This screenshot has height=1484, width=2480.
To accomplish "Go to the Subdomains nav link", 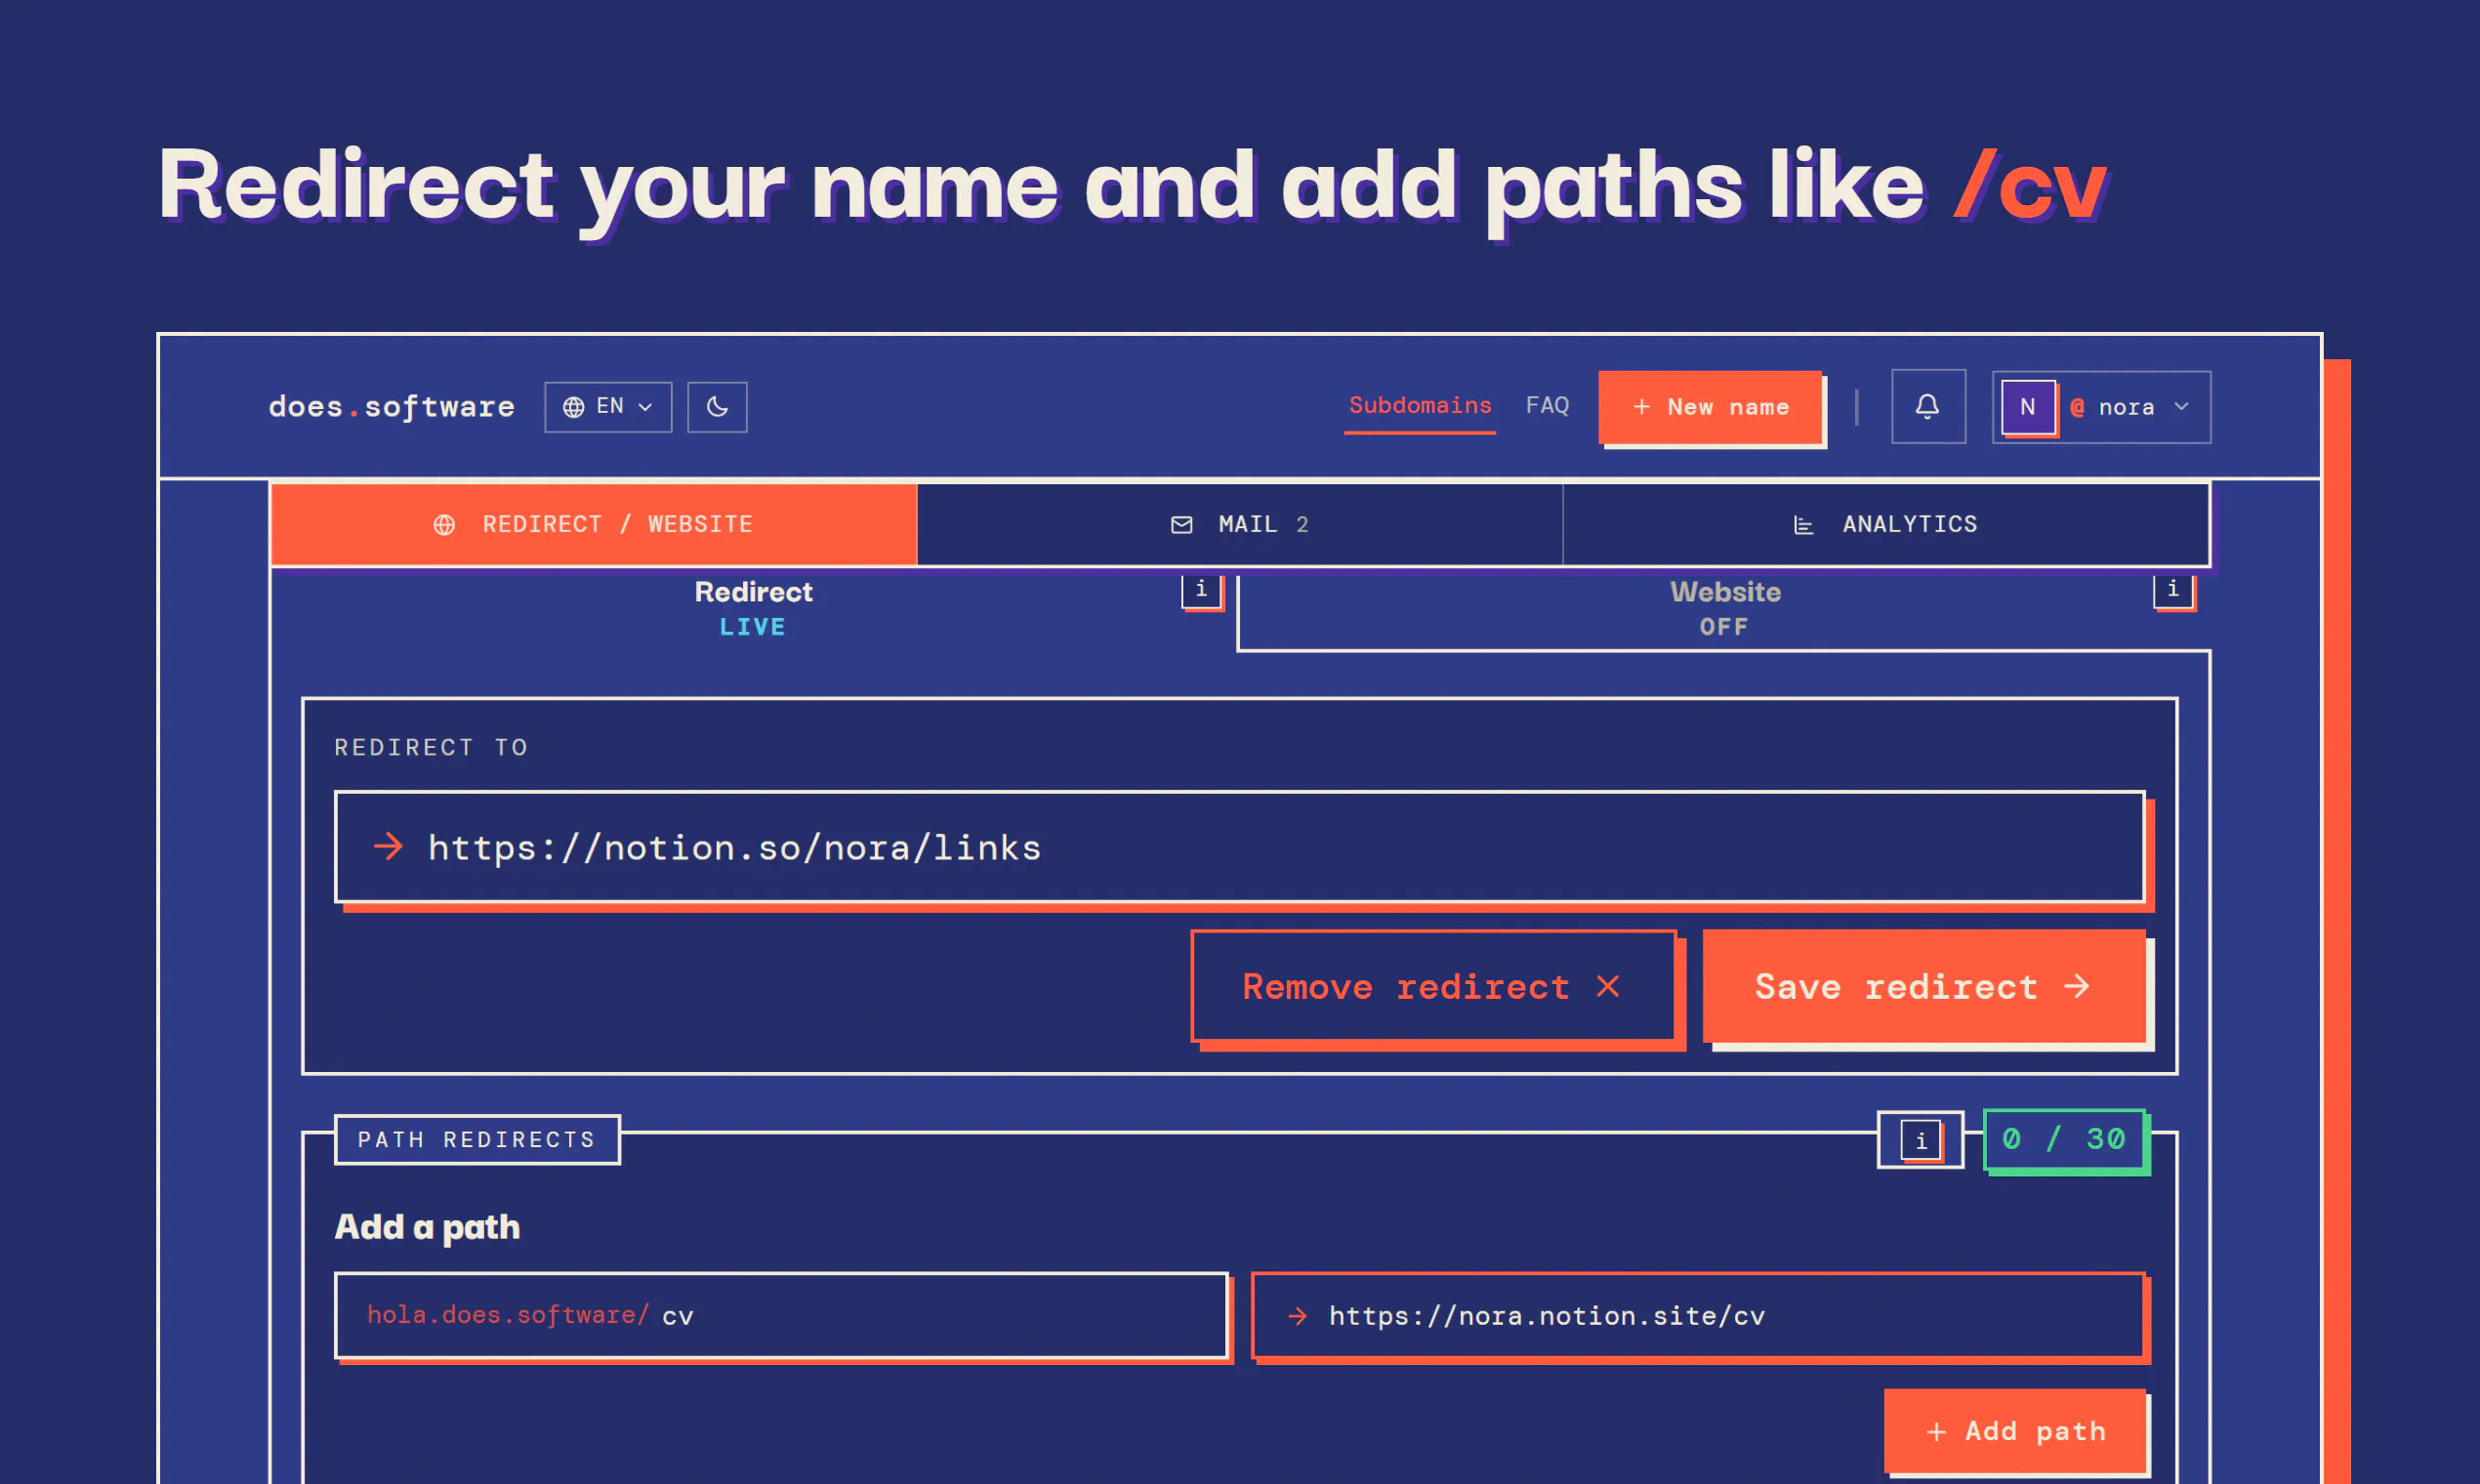I will 1420,406.
